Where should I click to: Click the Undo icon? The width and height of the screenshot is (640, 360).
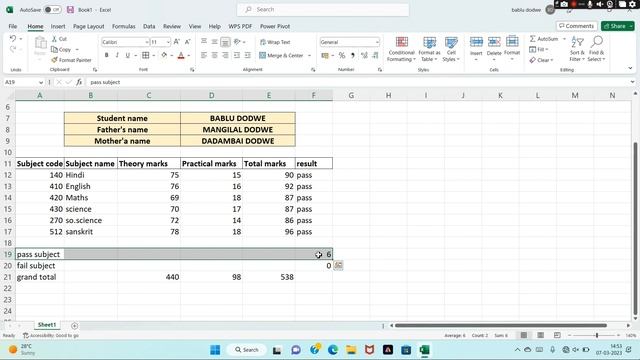(13, 39)
